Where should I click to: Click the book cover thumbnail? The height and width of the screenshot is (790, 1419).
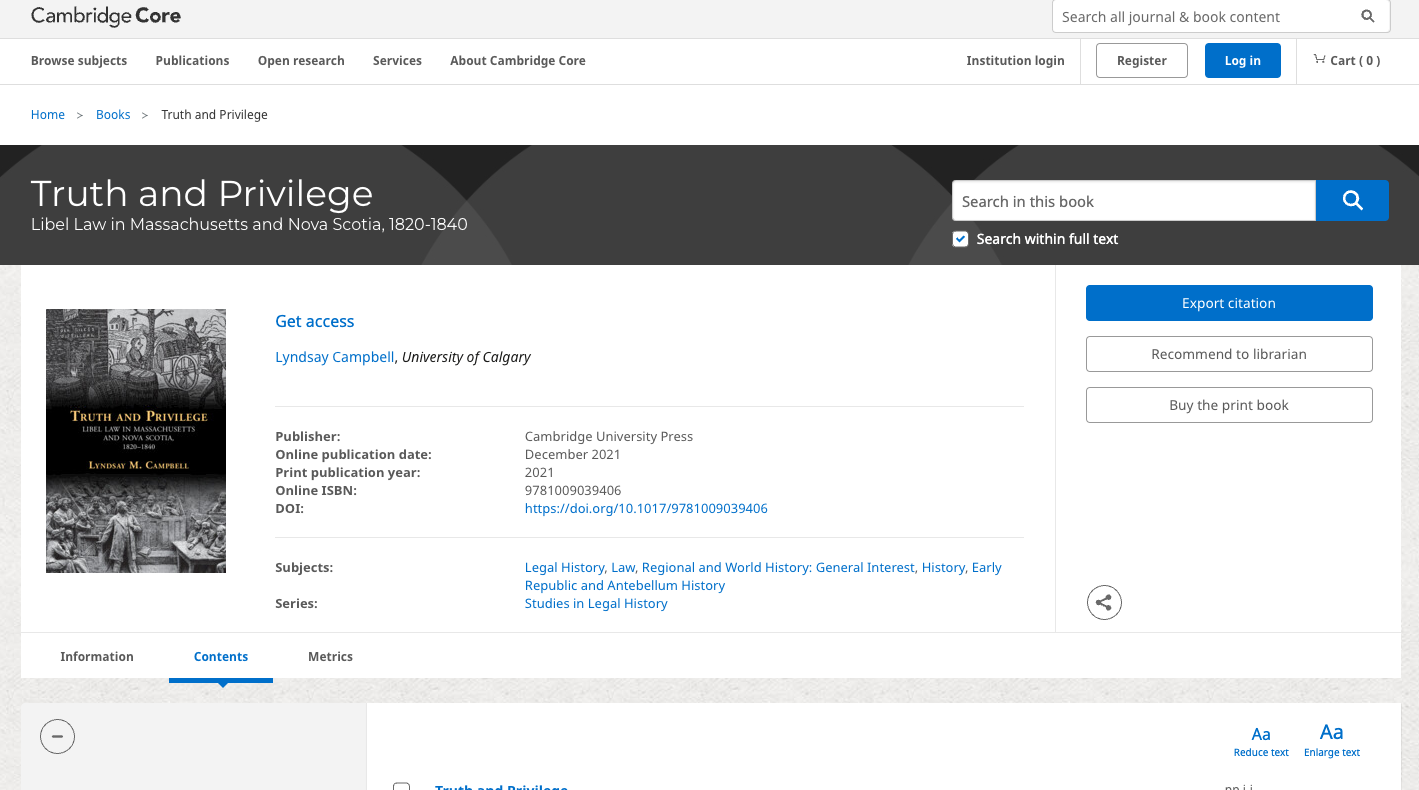coord(136,441)
